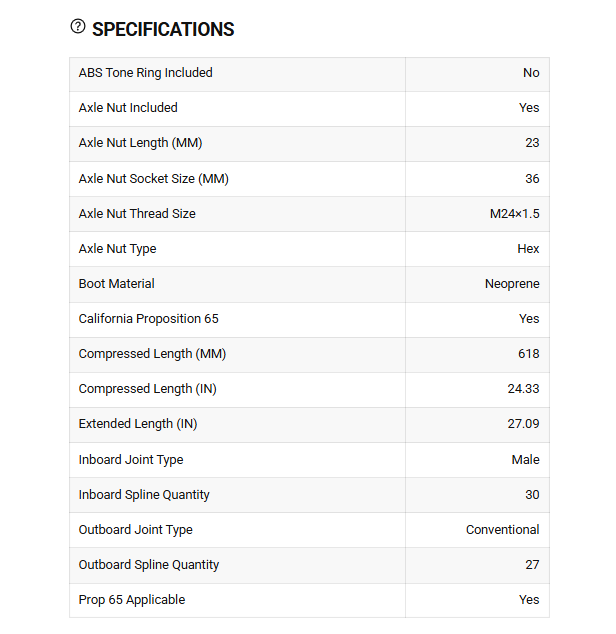Click the Compressed Length (IN) value 24.33
The width and height of the screenshot is (616, 634).
(523, 389)
